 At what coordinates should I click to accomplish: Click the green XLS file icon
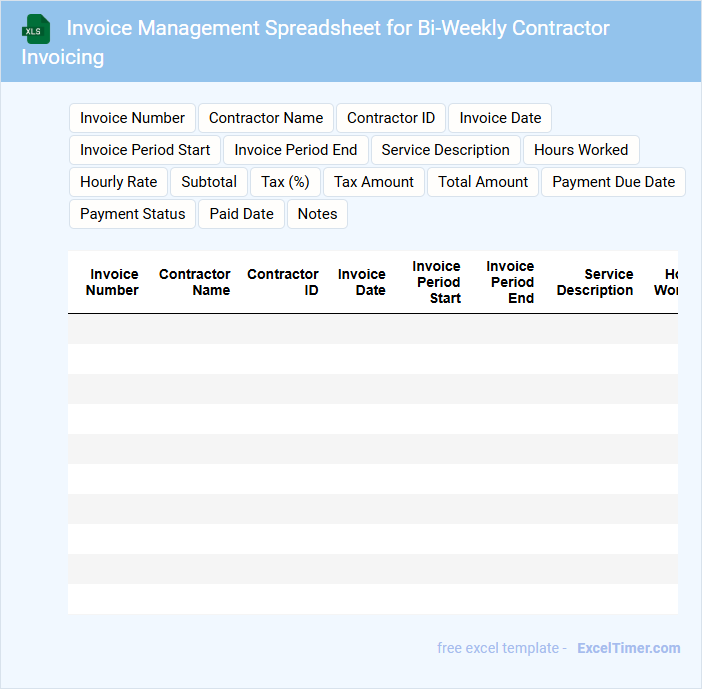[x=36, y=30]
